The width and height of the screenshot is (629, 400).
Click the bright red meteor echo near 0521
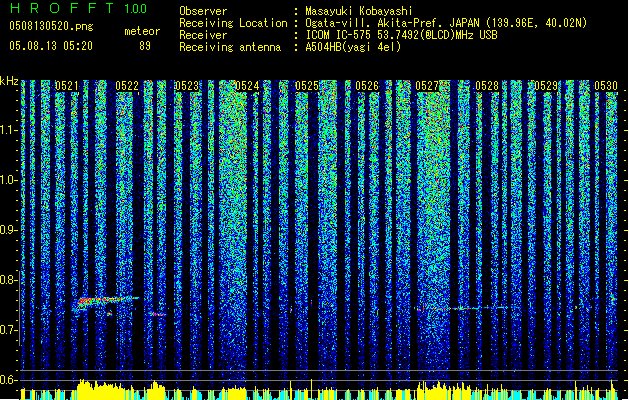pos(106,301)
